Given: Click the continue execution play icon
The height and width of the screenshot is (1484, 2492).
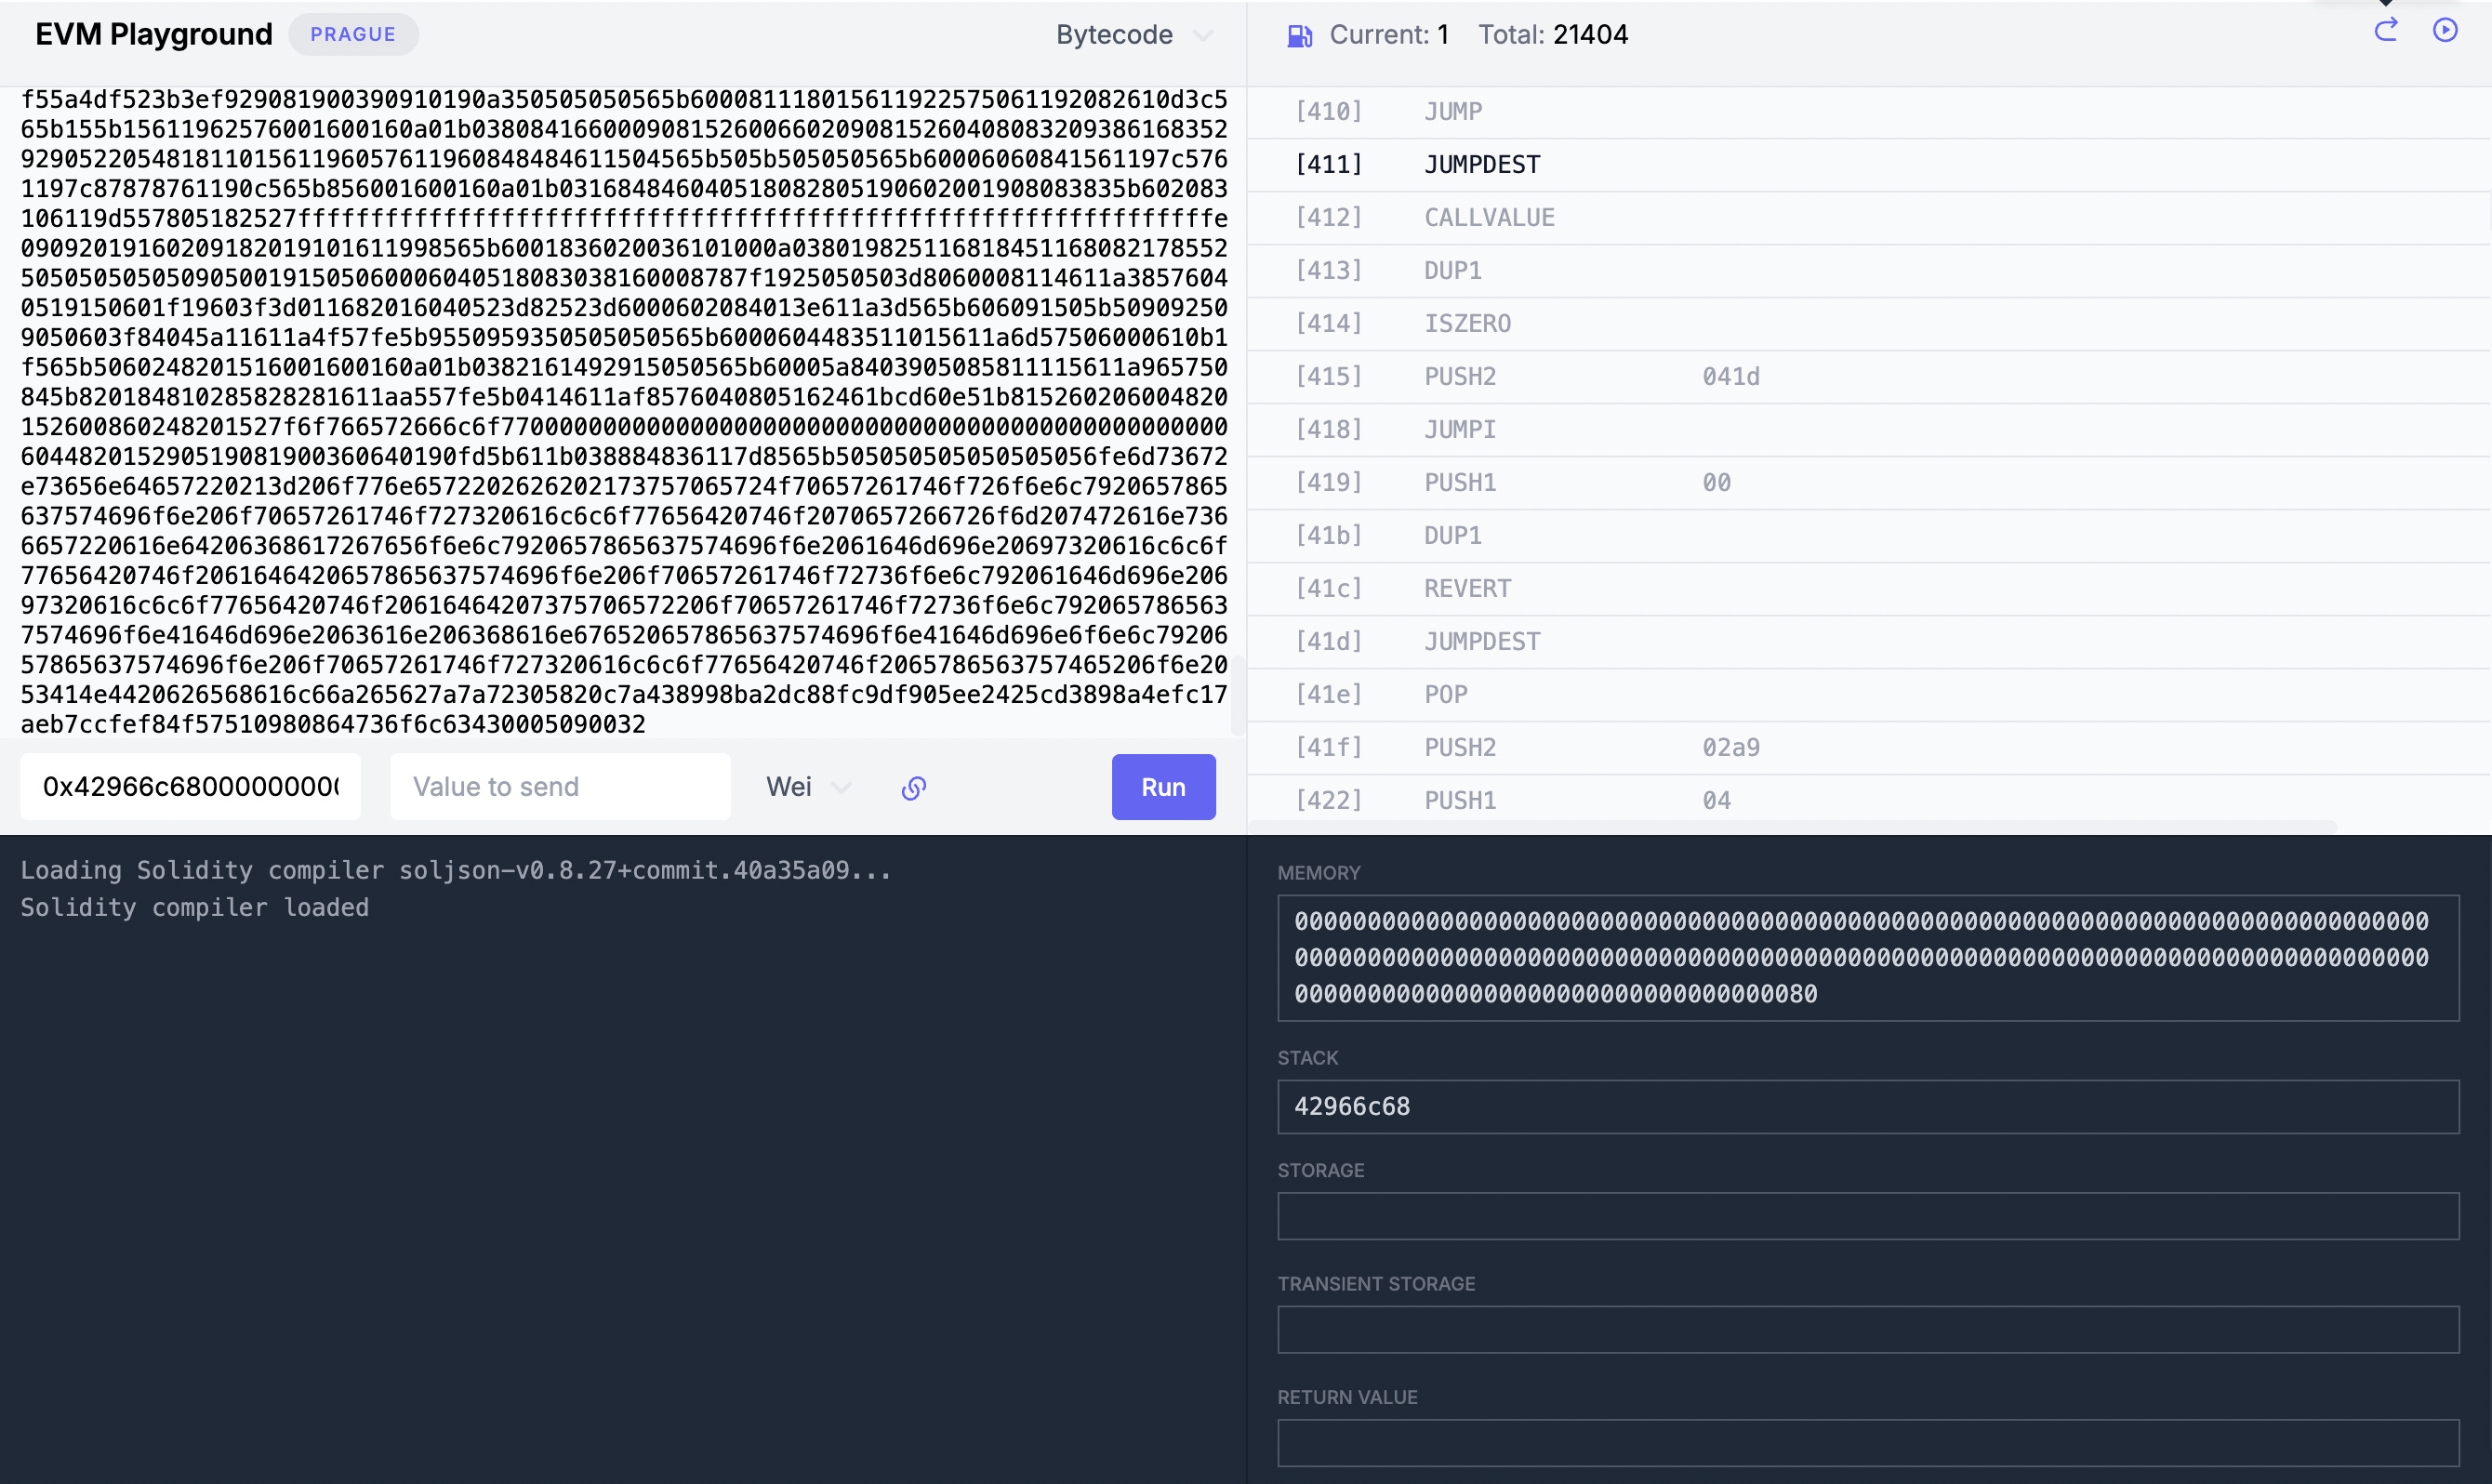Looking at the screenshot, I should [2445, 31].
